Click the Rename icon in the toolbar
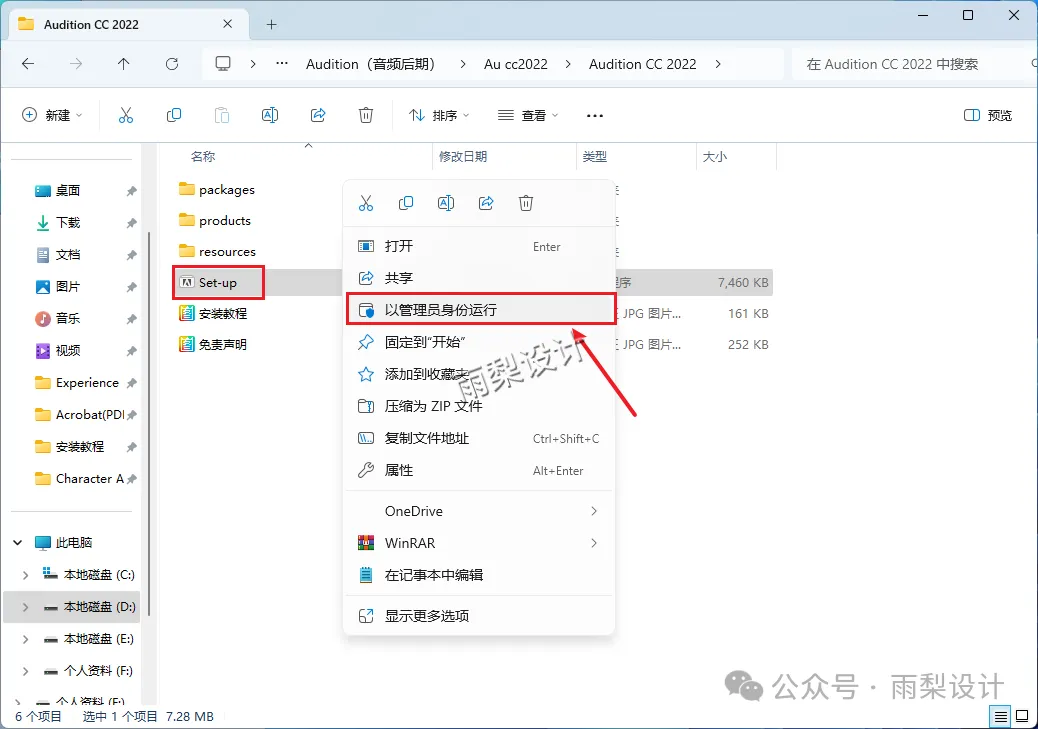 [x=269, y=115]
